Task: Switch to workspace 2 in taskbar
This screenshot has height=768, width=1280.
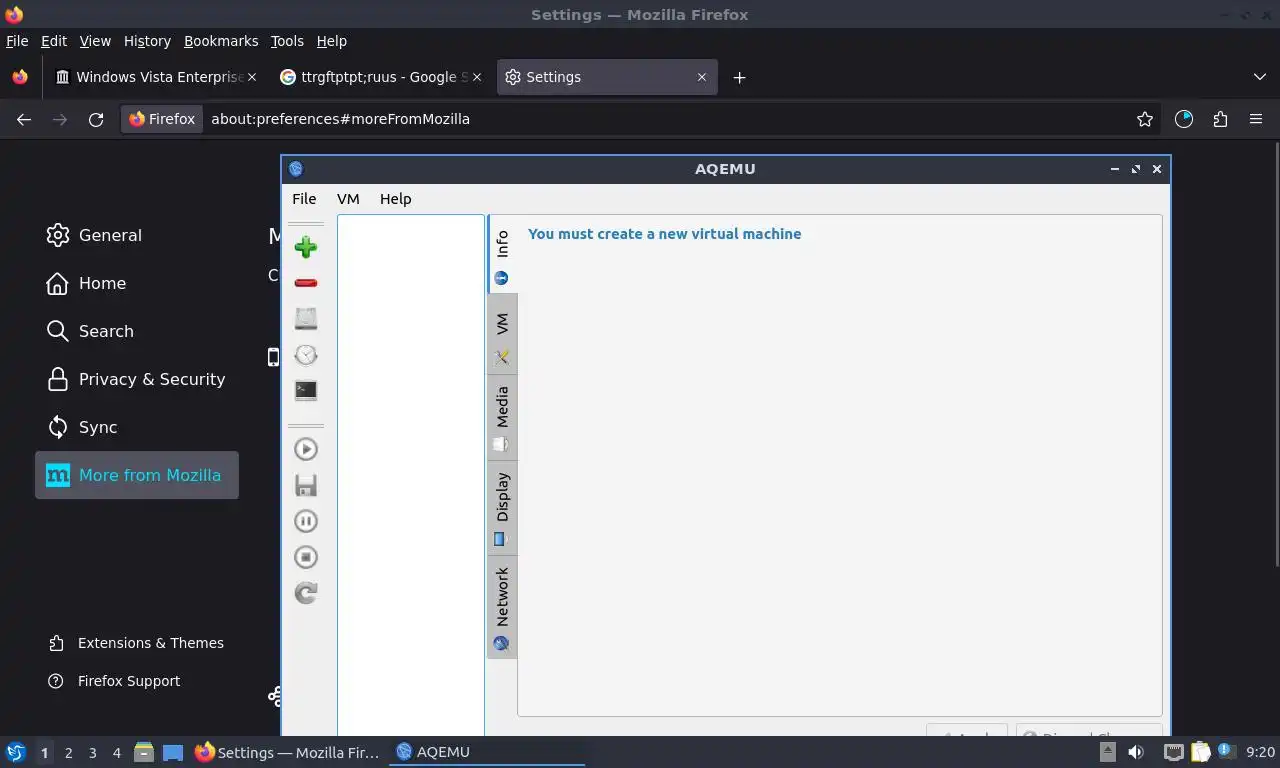Action: [68, 753]
